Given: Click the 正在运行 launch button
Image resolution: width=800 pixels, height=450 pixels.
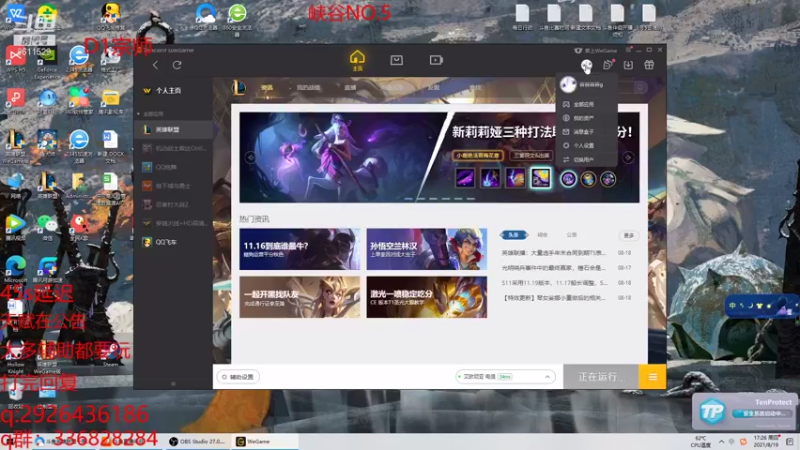Looking at the screenshot, I should [601, 377].
